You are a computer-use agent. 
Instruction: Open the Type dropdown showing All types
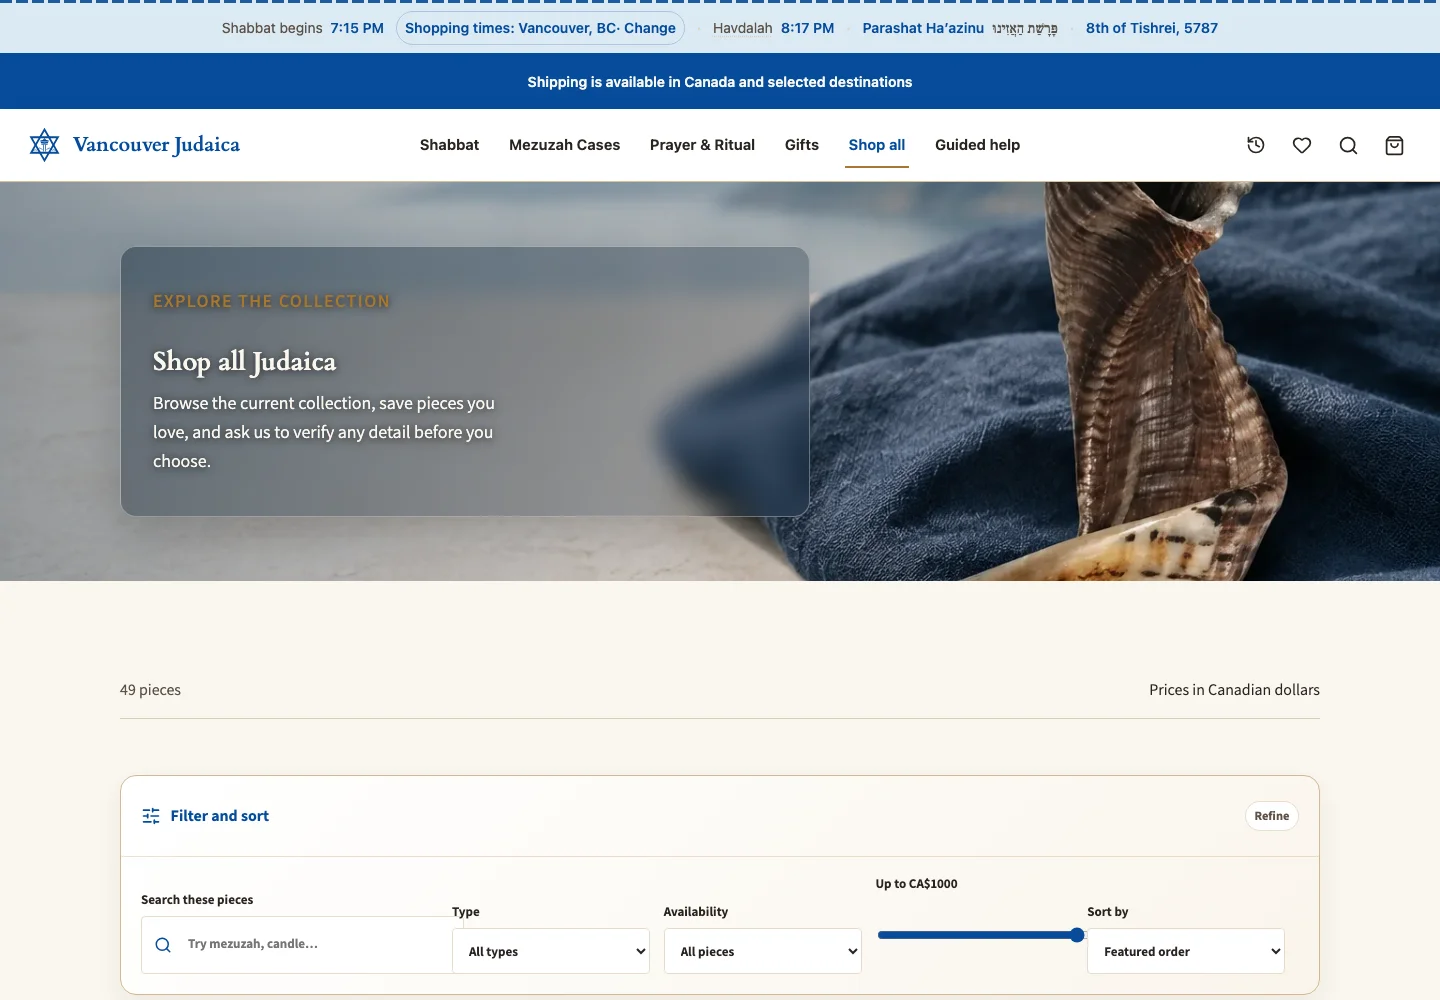(x=551, y=951)
